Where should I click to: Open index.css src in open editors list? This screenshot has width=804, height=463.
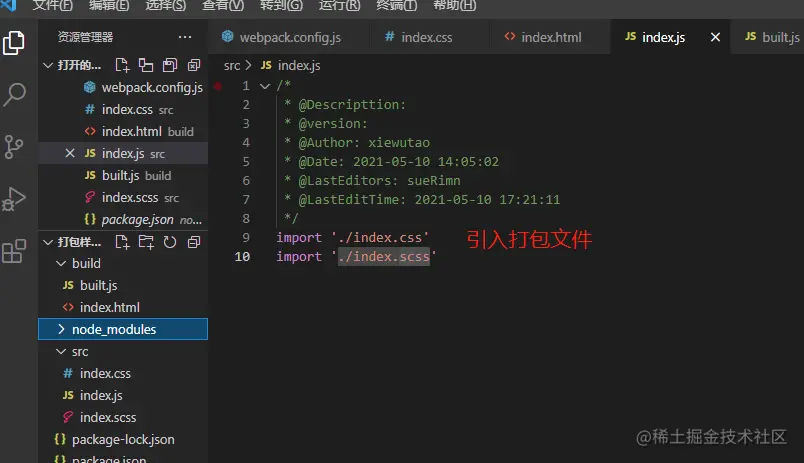click(x=123, y=109)
